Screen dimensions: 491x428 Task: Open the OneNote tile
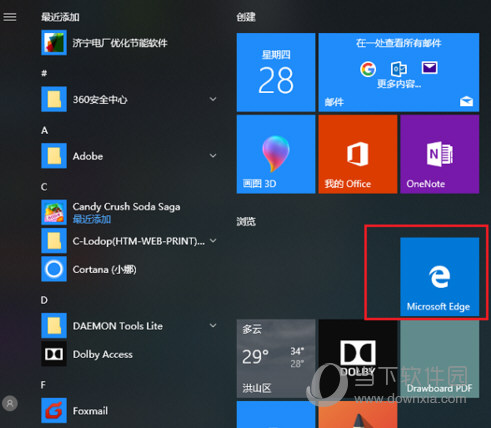pyautogui.click(x=440, y=154)
